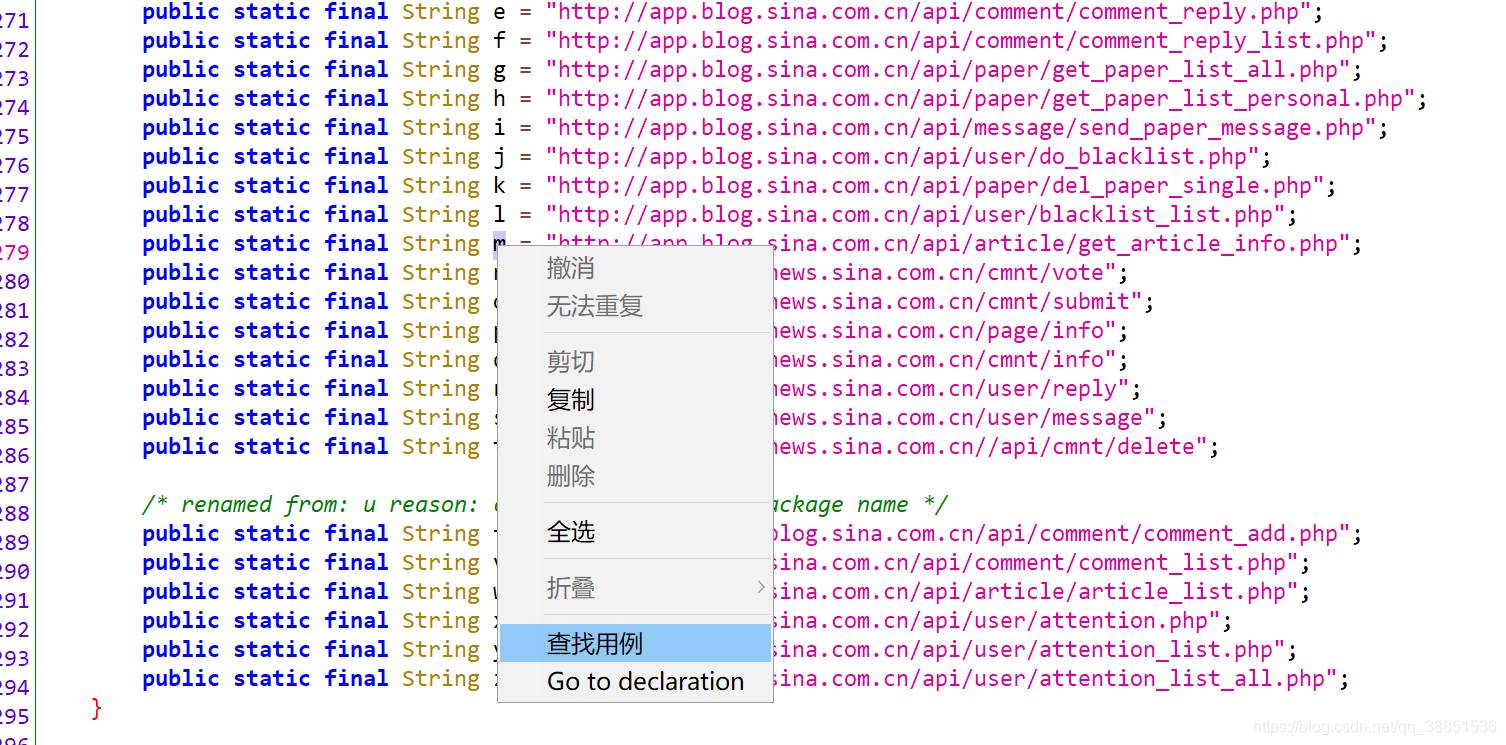The image size is (1506, 745).
Task: Click line number 279 in the gutter
Action: pos(15,253)
